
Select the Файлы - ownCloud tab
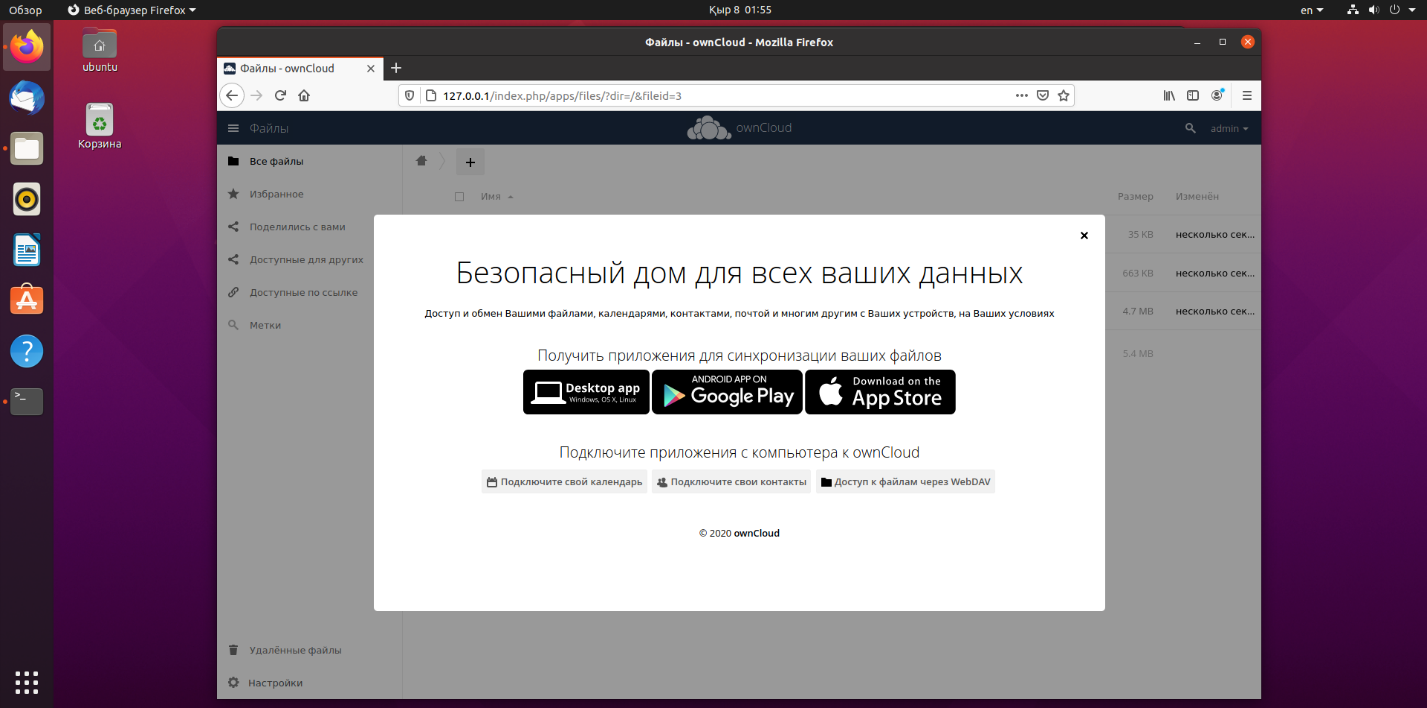point(300,68)
